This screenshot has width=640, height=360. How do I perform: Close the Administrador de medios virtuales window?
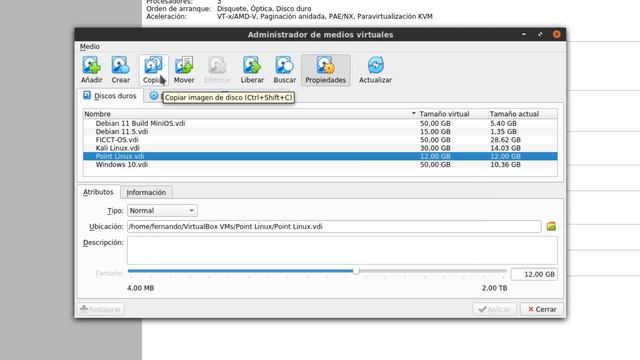(x=556, y=34)
